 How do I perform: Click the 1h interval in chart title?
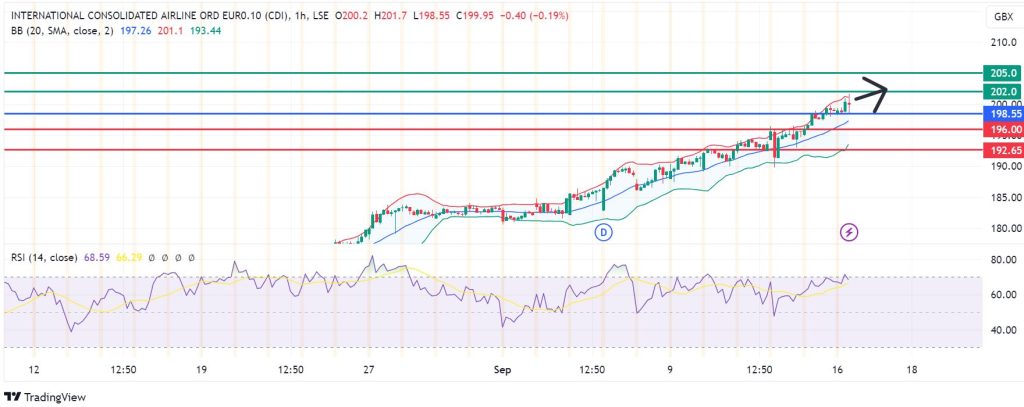(303, 15)
